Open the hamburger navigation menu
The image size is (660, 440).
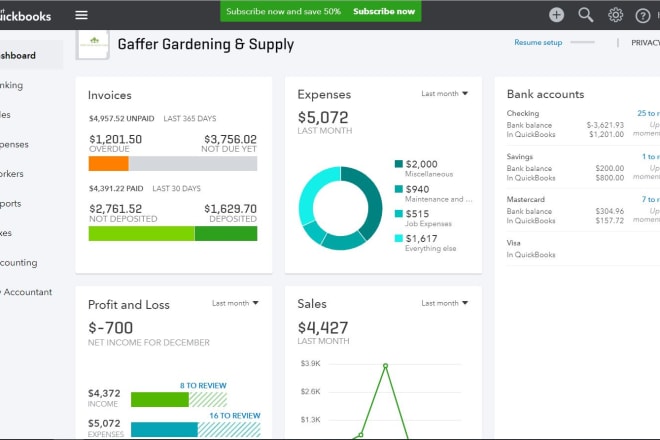(x=81, y=15)
